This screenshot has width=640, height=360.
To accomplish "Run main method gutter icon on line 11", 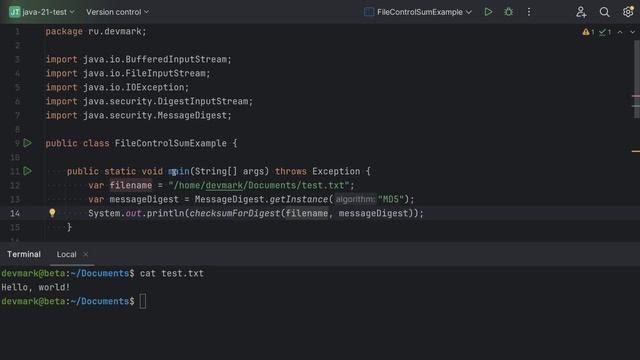I will point(27,171).
